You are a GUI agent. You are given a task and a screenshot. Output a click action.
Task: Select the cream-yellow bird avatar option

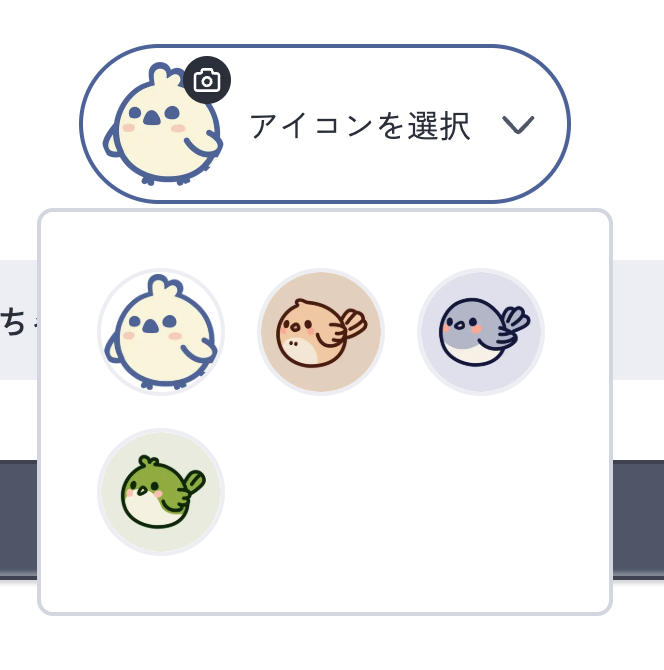click(x=161, y=332)
